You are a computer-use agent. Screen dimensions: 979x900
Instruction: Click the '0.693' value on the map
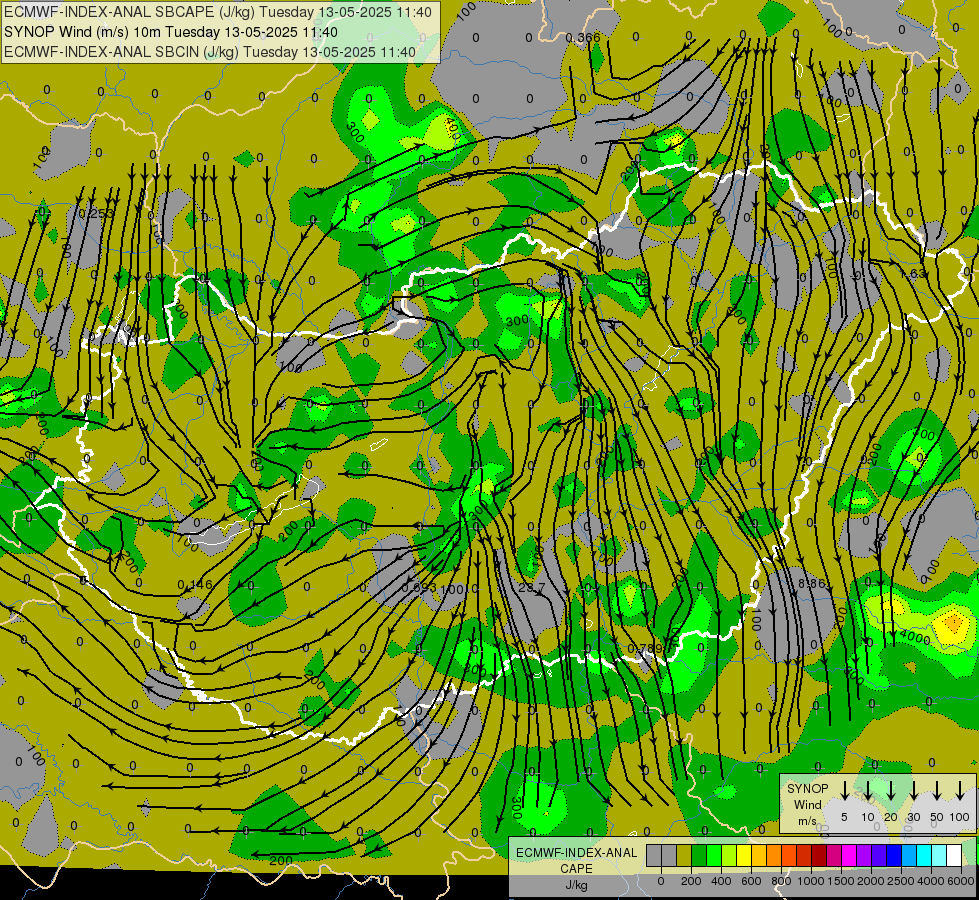point(419,588)
